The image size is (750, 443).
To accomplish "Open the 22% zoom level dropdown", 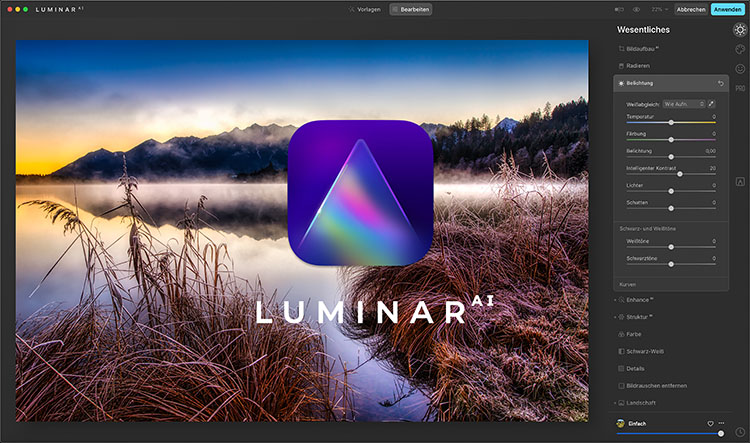I will (x=659, y=10).
